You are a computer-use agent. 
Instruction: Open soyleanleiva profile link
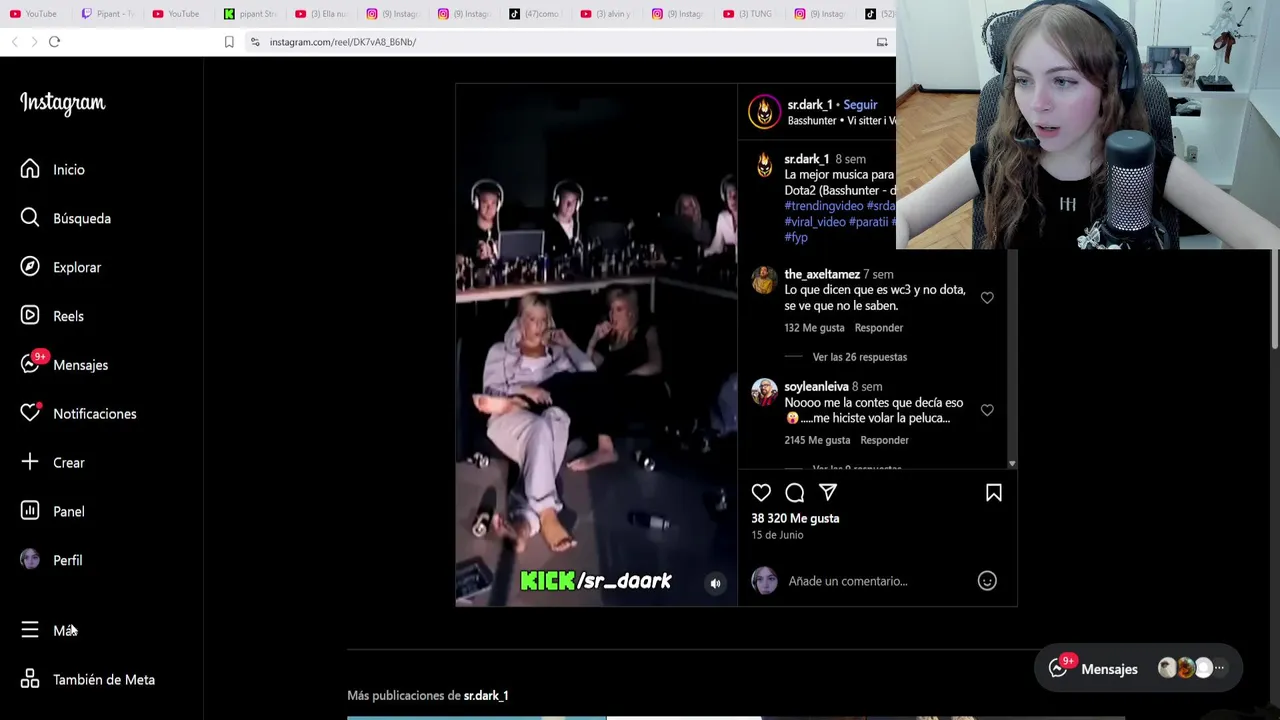(816, 386)
